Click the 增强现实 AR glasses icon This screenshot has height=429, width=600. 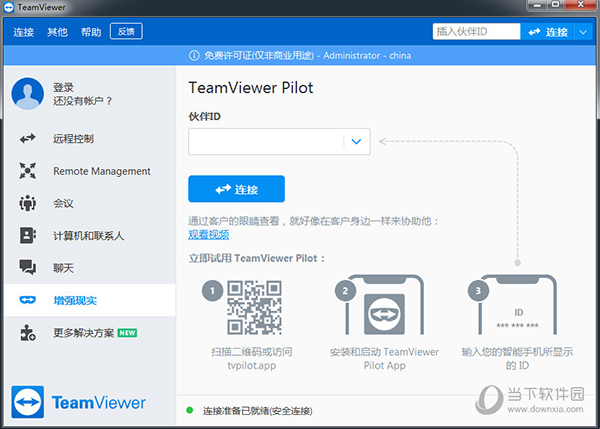(28, 300)
